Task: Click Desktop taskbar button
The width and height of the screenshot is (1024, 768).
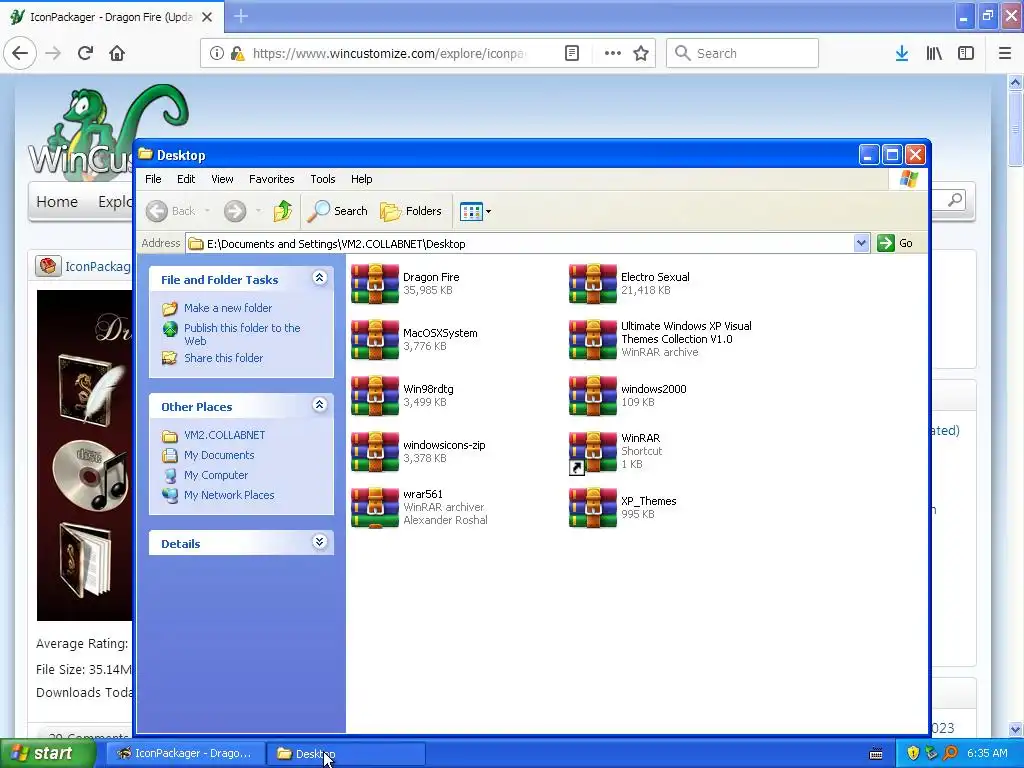Action: [345, 754]
